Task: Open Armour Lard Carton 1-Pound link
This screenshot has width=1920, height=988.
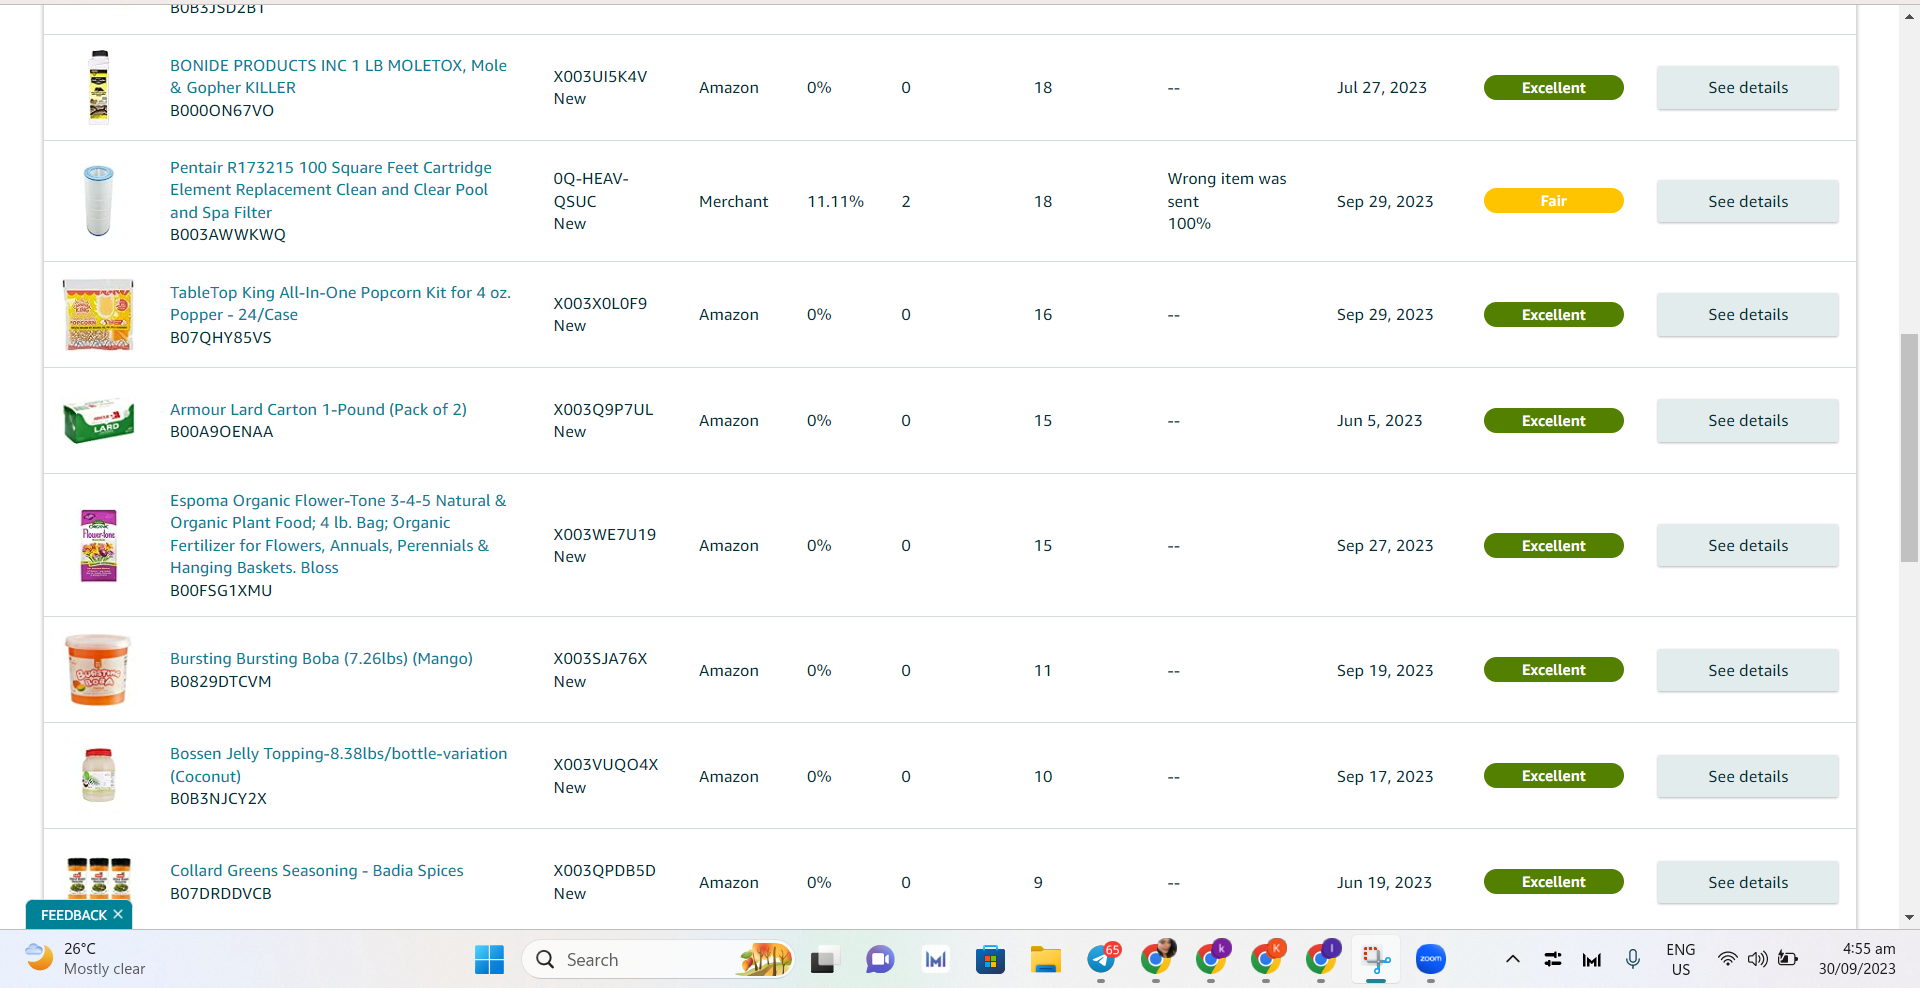Action: click(318, 410)
